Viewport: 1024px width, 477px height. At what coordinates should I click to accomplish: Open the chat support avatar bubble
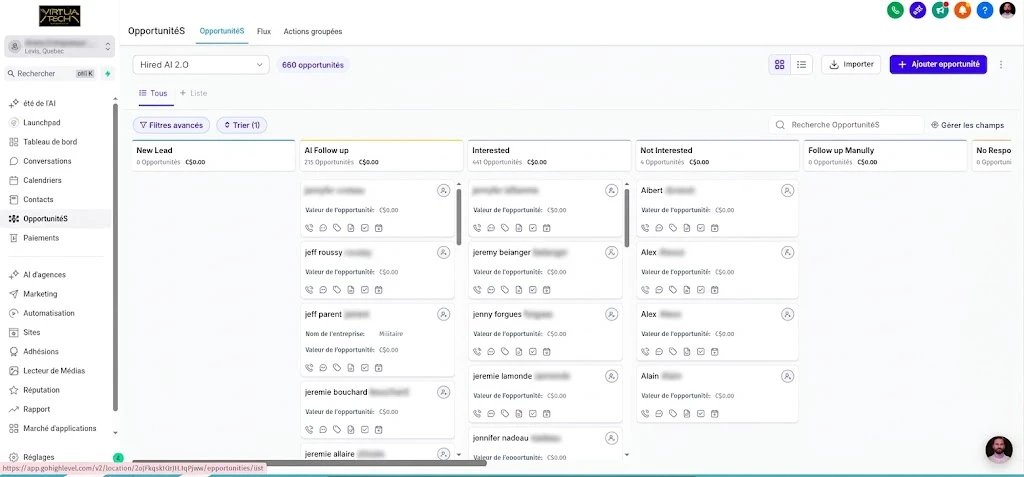[999, 450]
